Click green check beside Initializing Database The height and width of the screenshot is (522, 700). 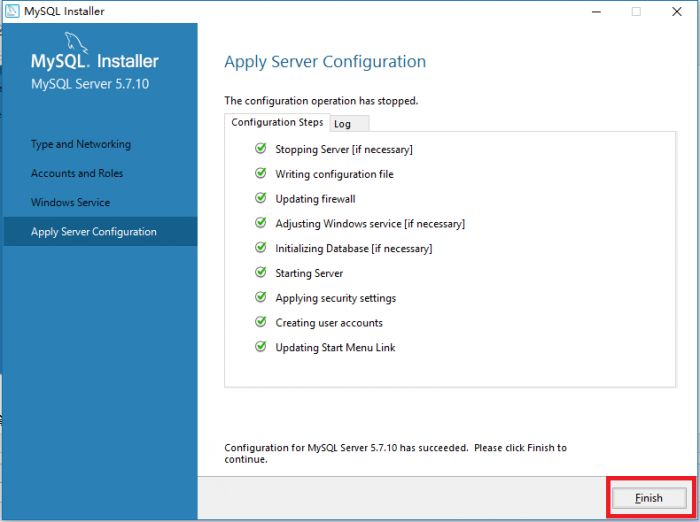261,248
